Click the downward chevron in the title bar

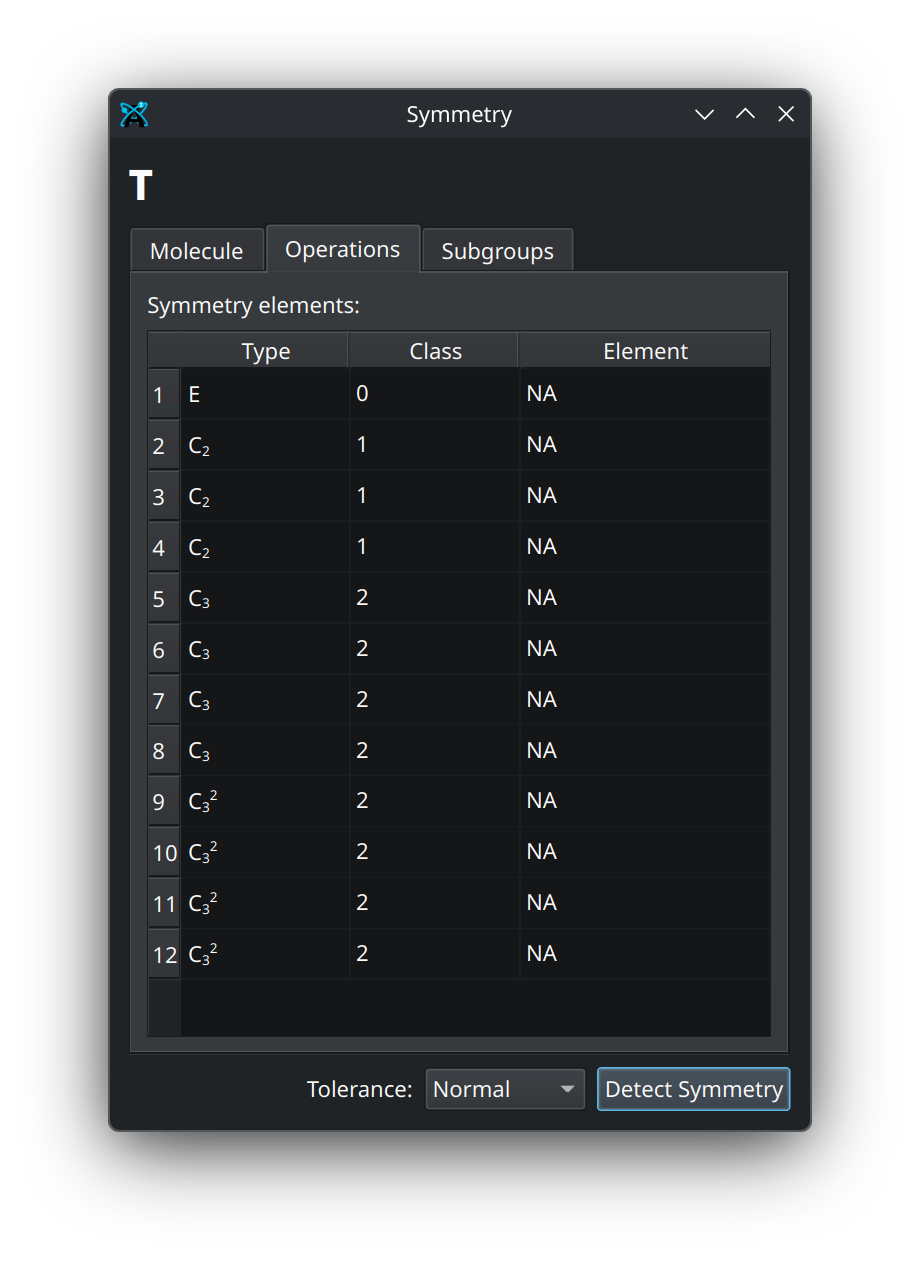[x=704, y=115]
